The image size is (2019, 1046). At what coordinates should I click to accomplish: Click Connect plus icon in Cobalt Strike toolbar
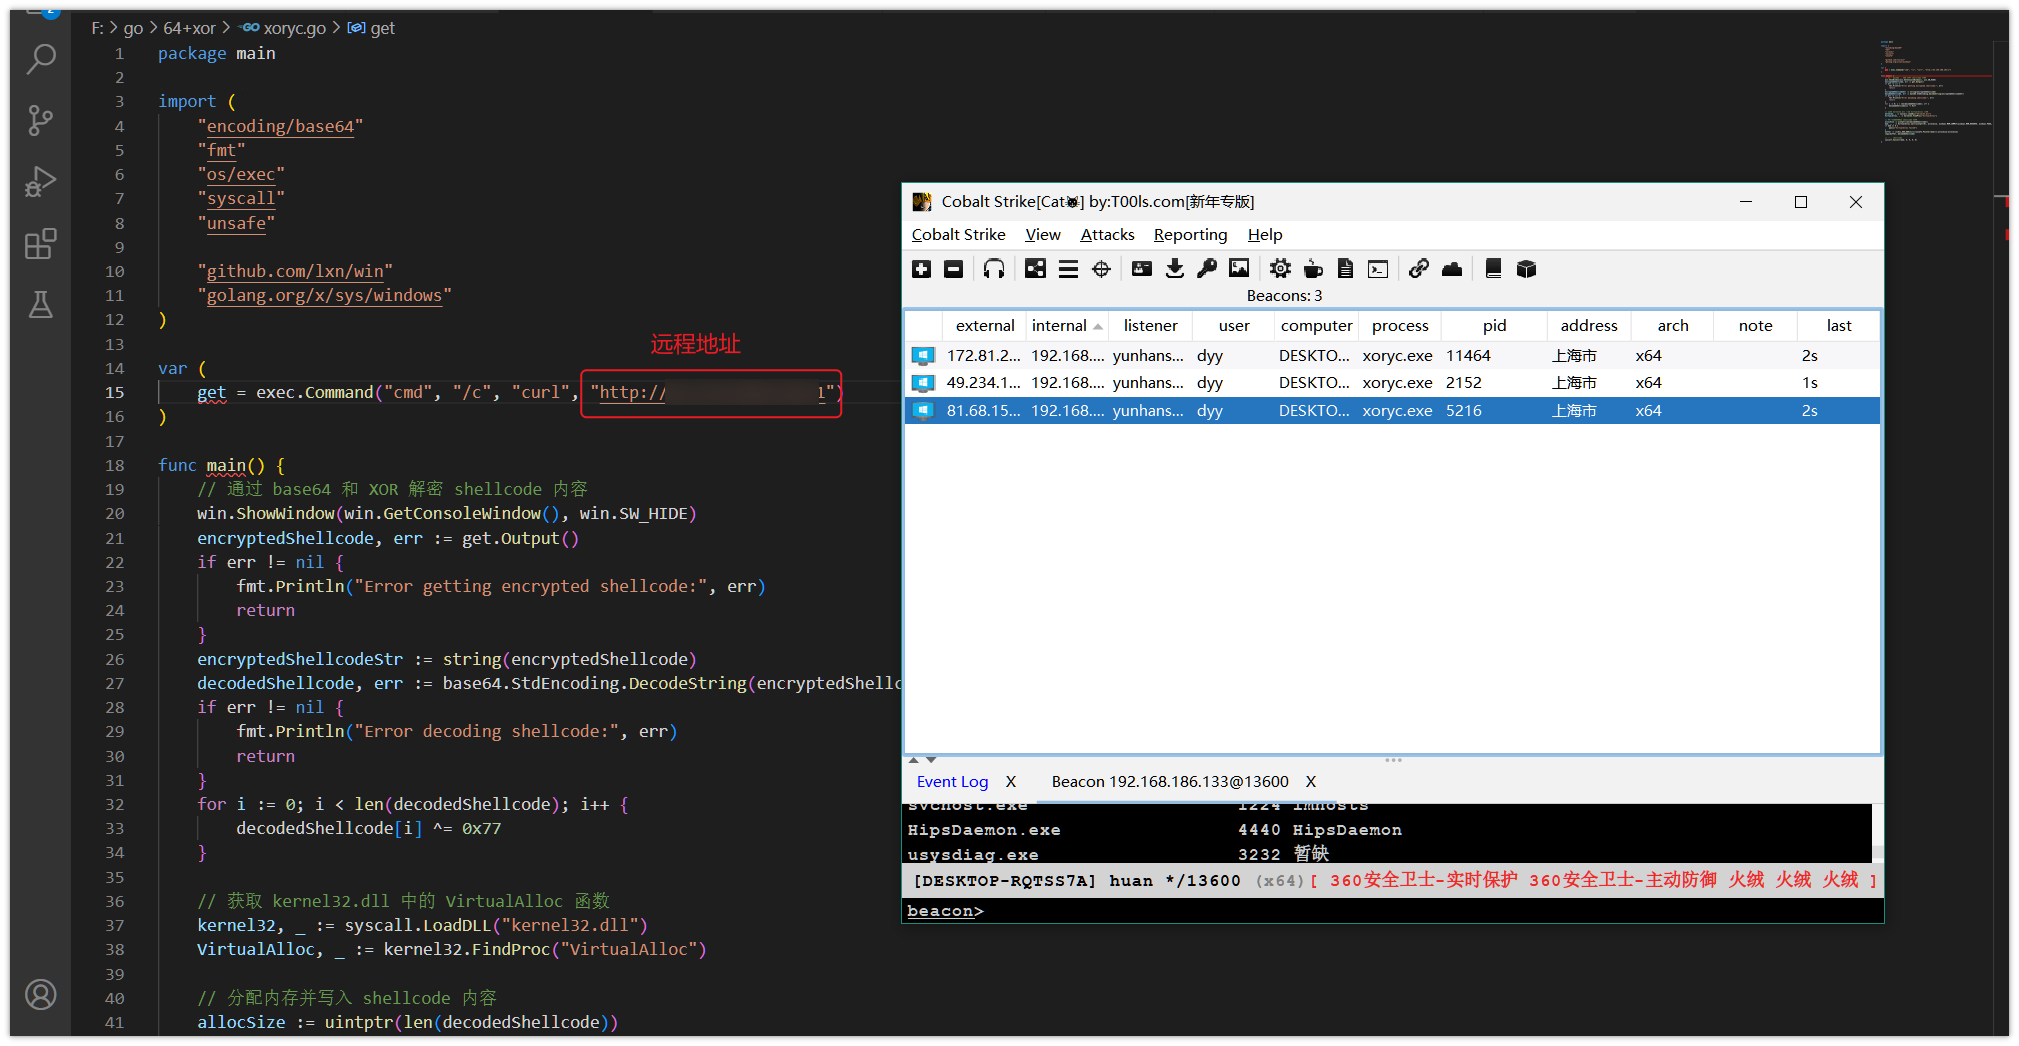[922, 269]
